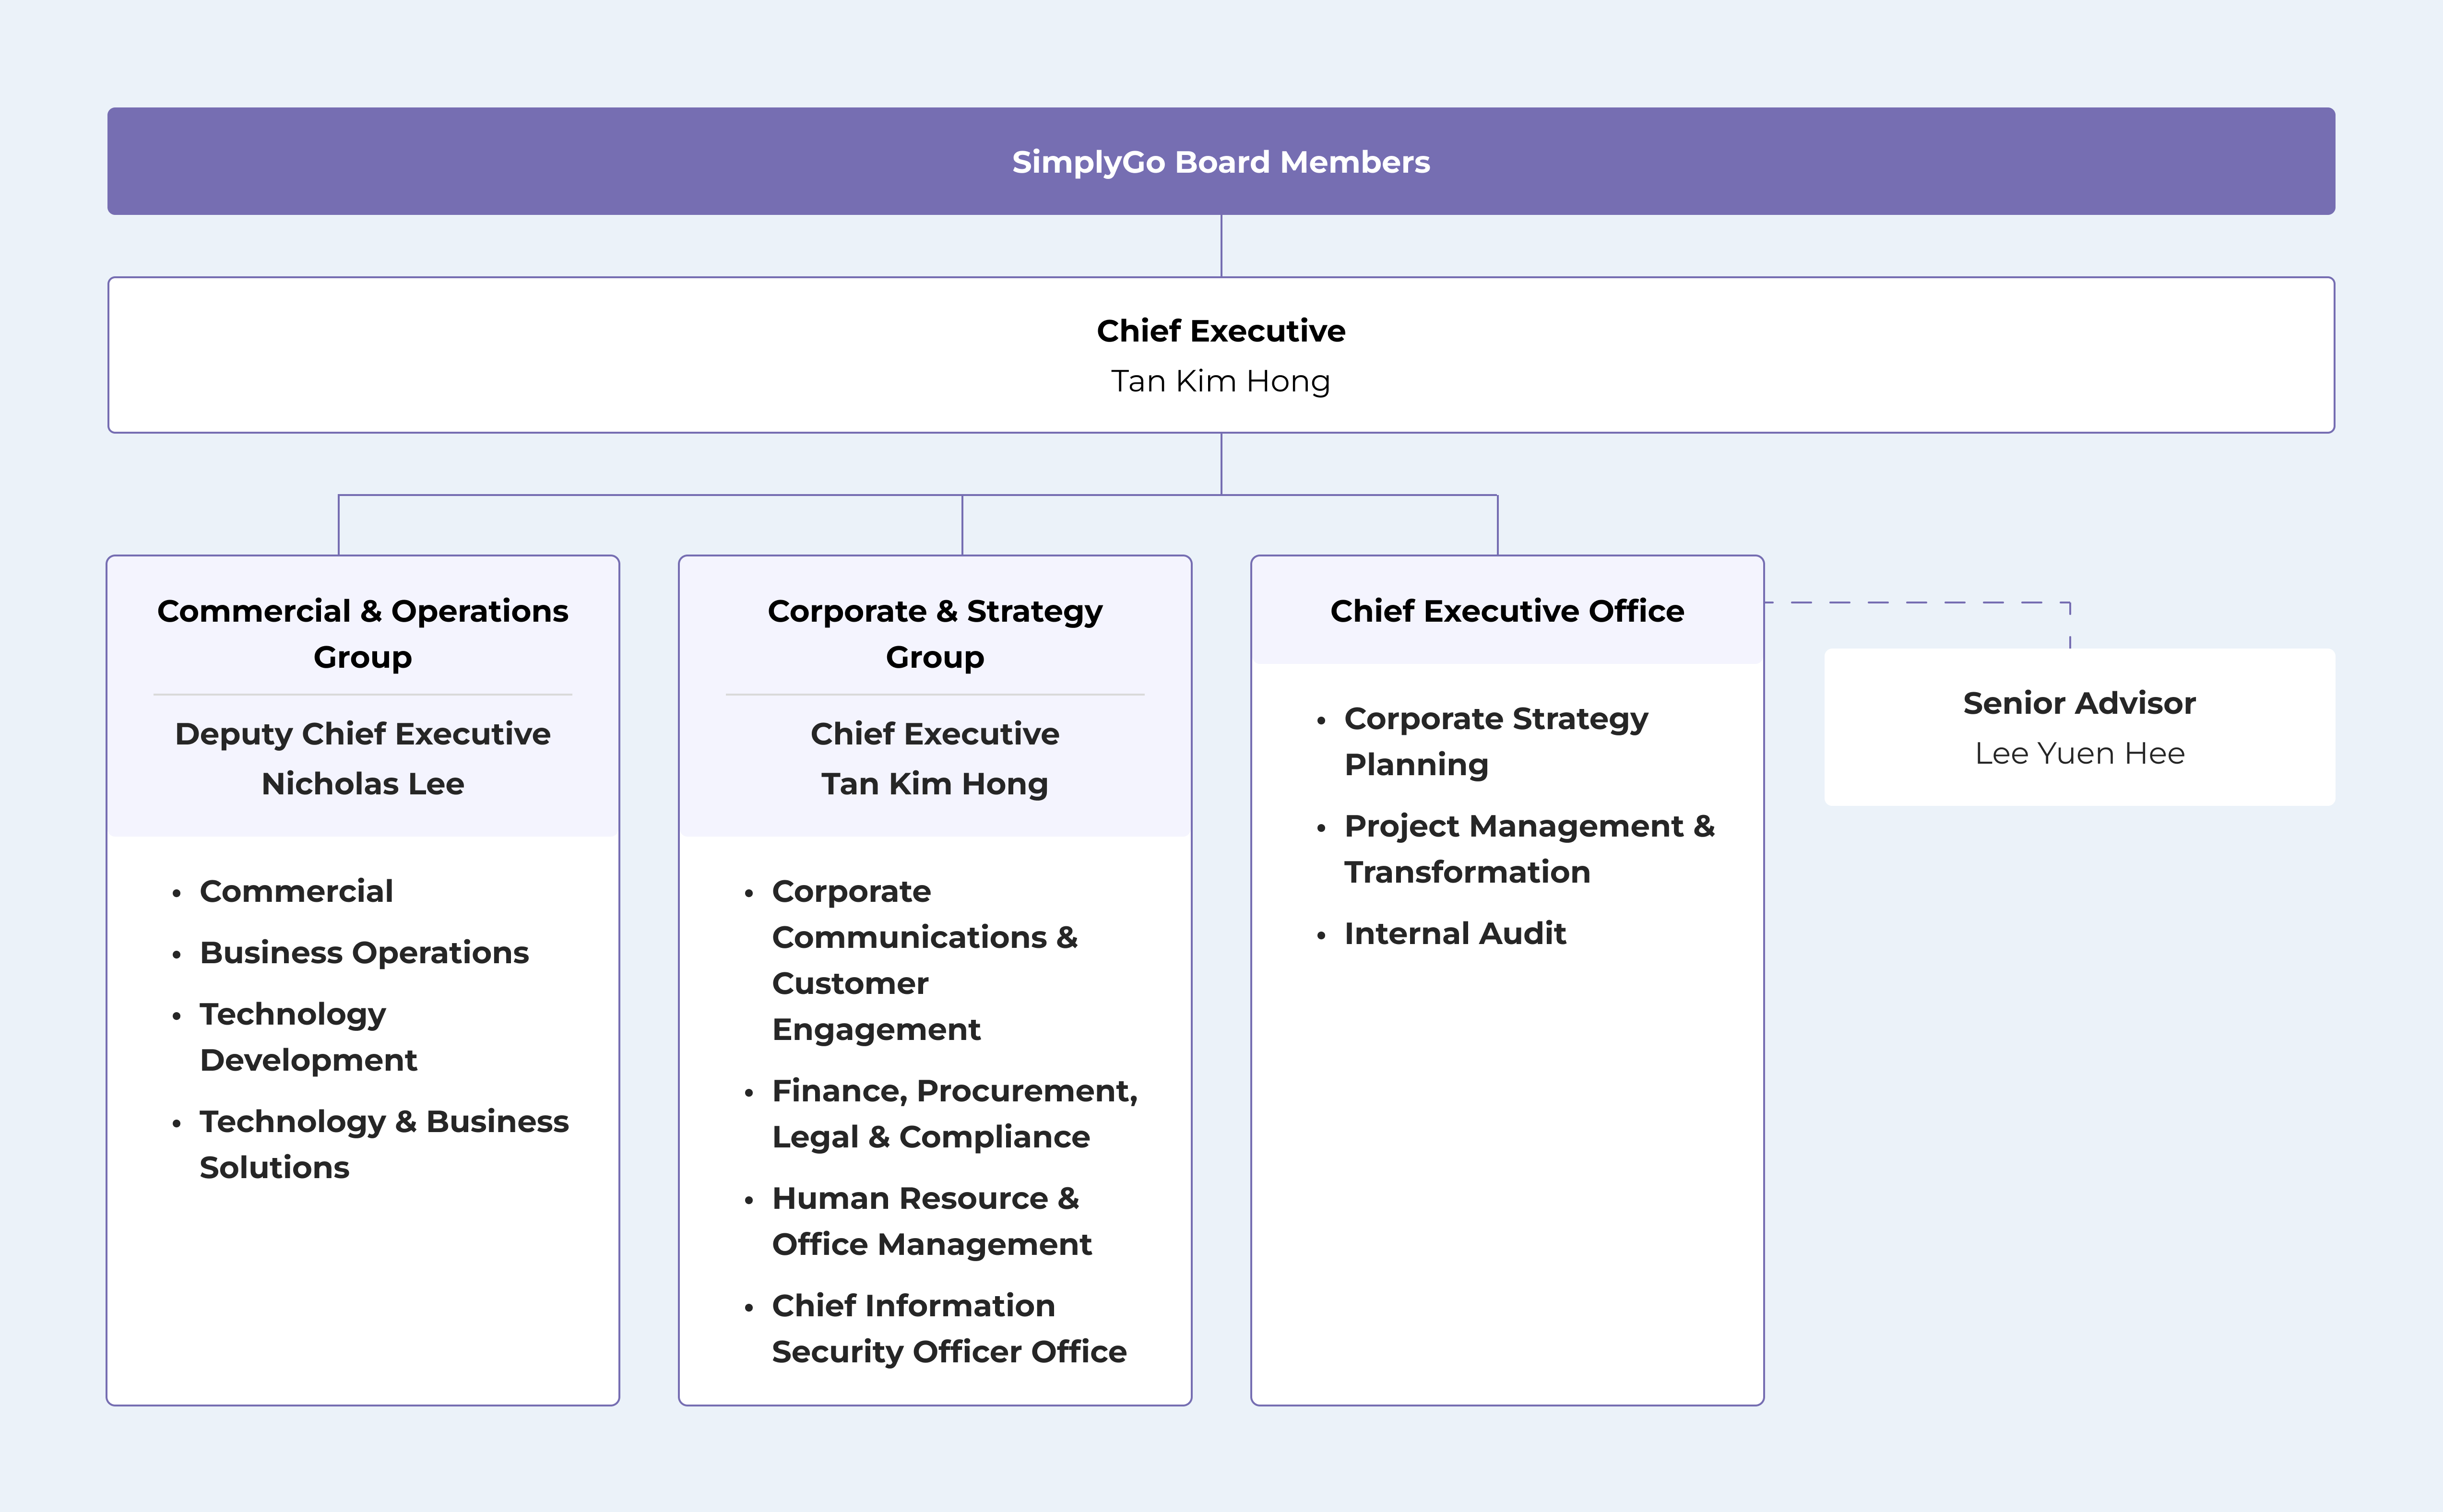Click Internal Audit list item
This screenshot has width=2443, height=1512.
[1455, 934]
